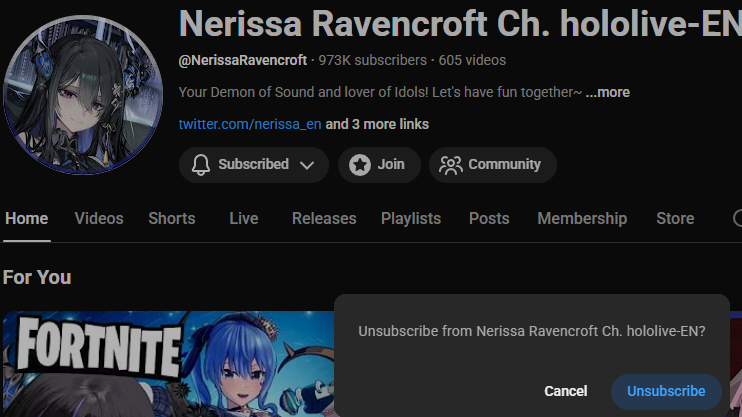Click the '973K subscribers' text
This screenshot has width=742, height=417.
pos(372,61)
